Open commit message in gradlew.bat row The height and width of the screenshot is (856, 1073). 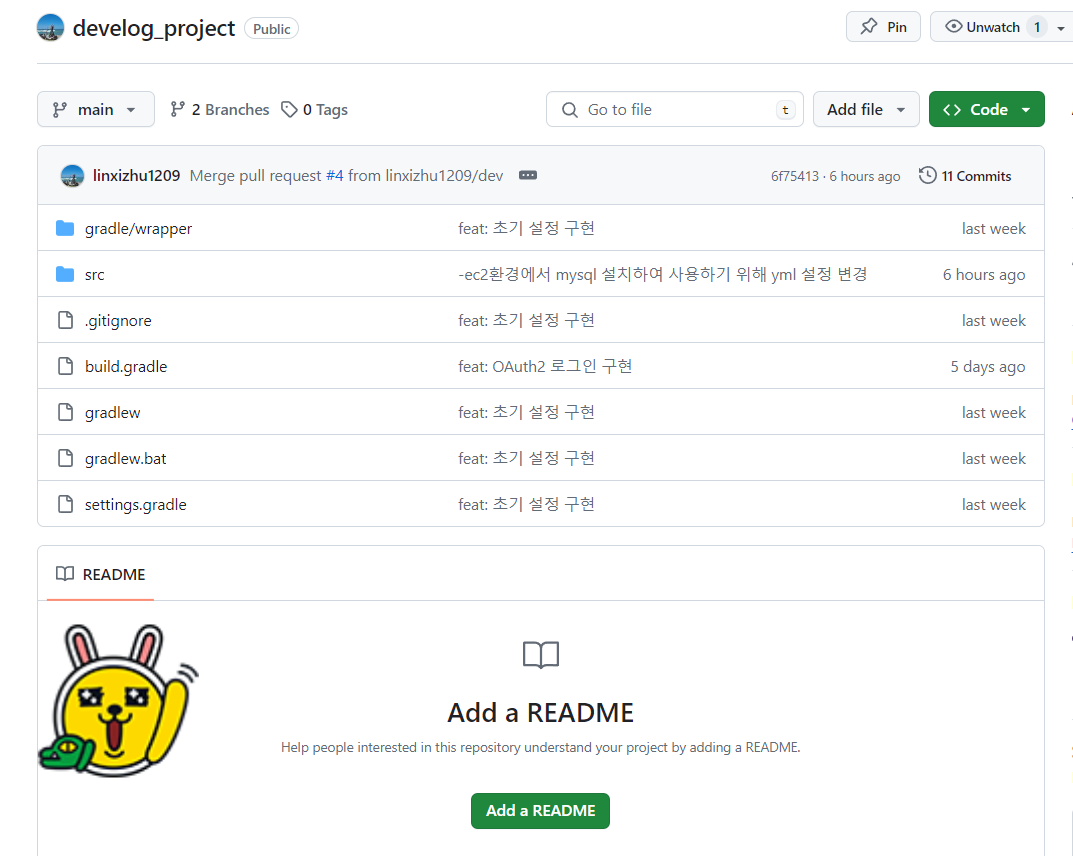[x=526, y=458]
